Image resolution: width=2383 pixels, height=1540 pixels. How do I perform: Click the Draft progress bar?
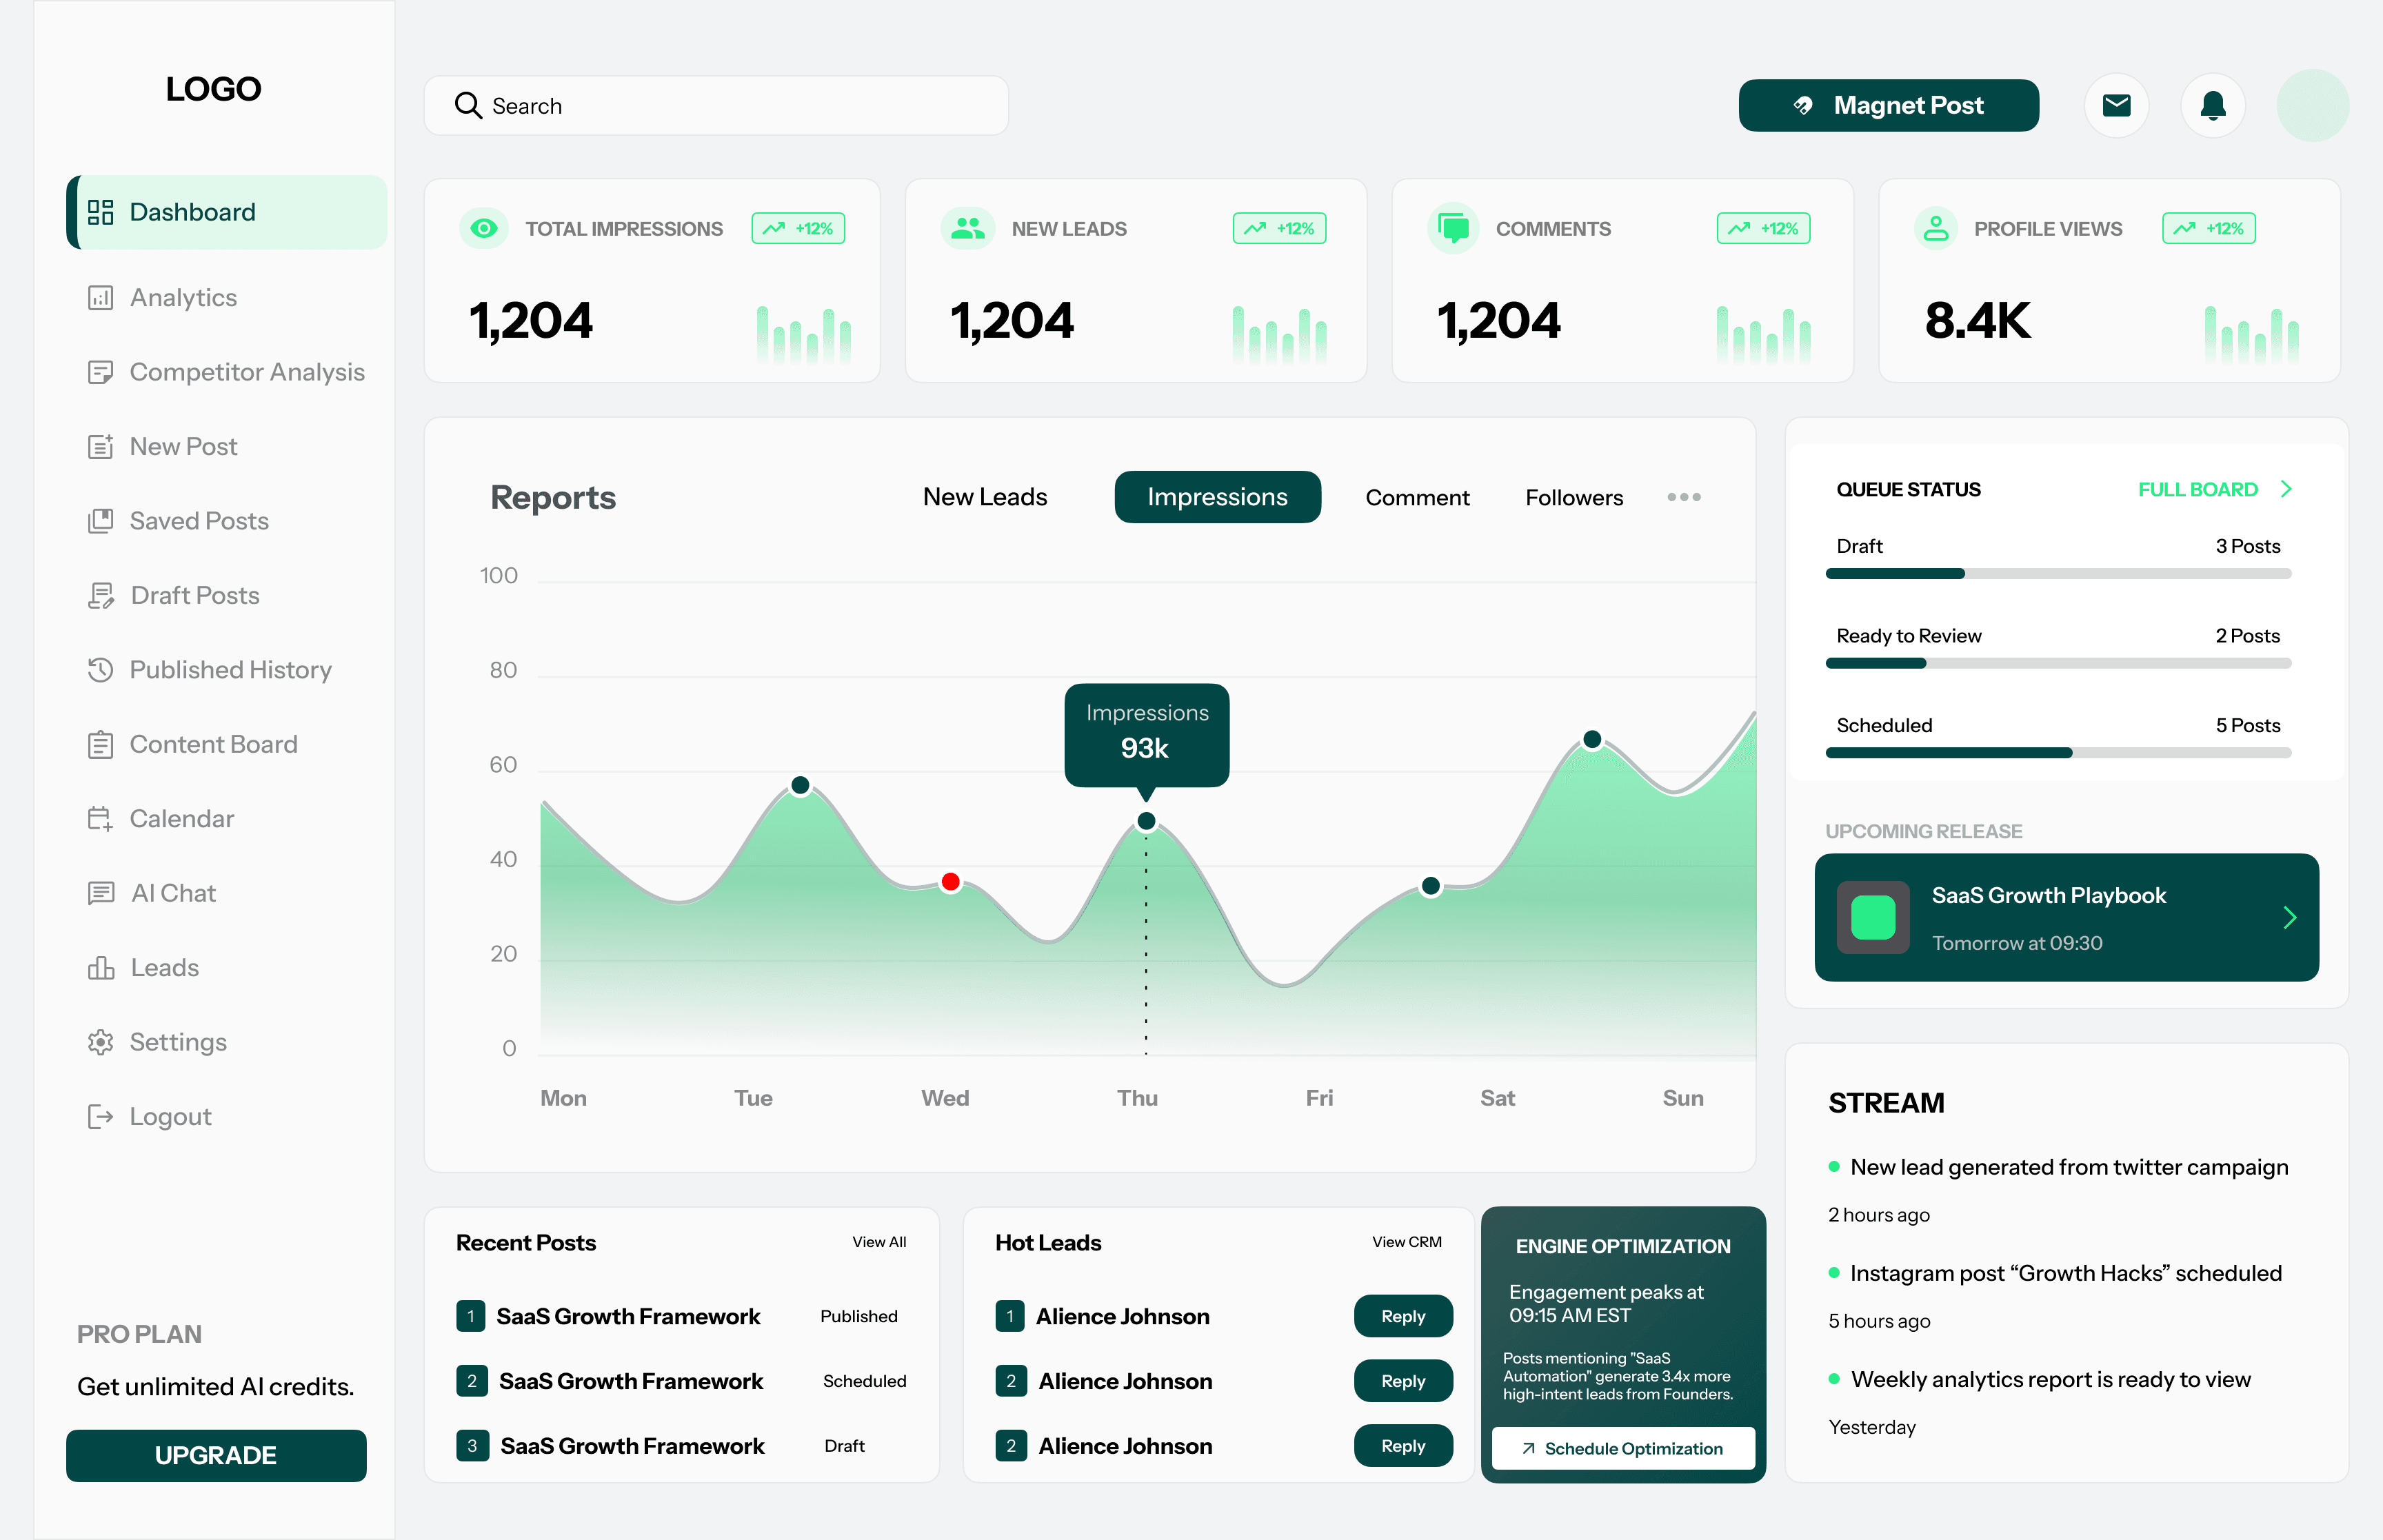[2058, 574]
